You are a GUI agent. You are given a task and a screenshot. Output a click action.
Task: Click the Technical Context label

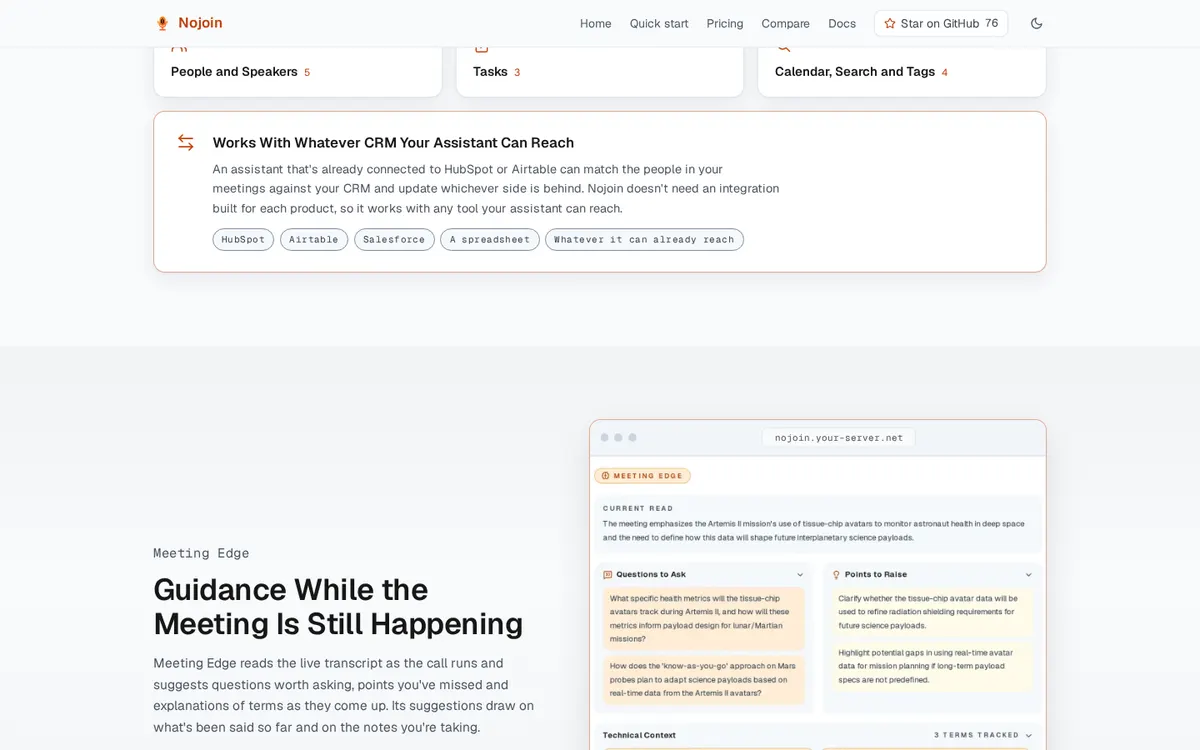tap(639, 735)
